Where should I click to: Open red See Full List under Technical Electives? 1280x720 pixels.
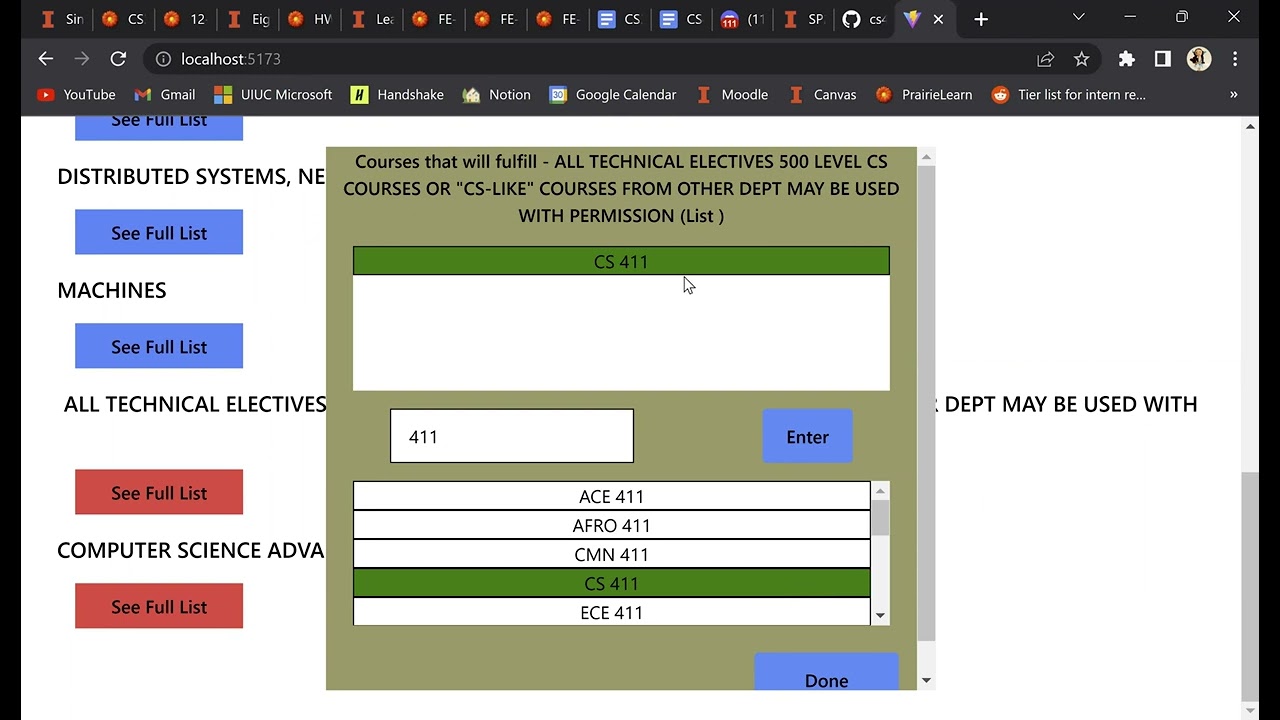159,492
